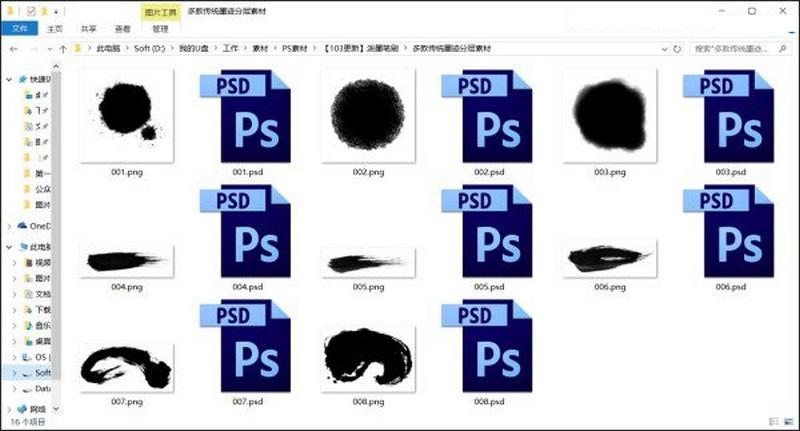Image resolution: width=800 pixels, height=431 pixels.
Task: Open the address bar history dropdown
Action: click(x=664, y=49)
